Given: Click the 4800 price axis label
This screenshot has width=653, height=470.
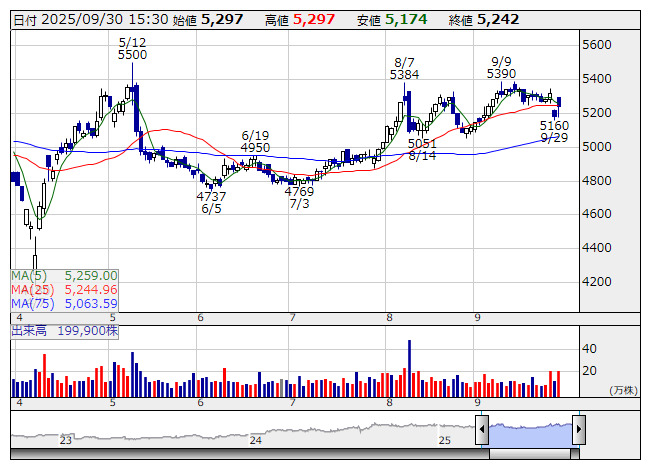Looking at the screenshot, I should coord(597,181).
